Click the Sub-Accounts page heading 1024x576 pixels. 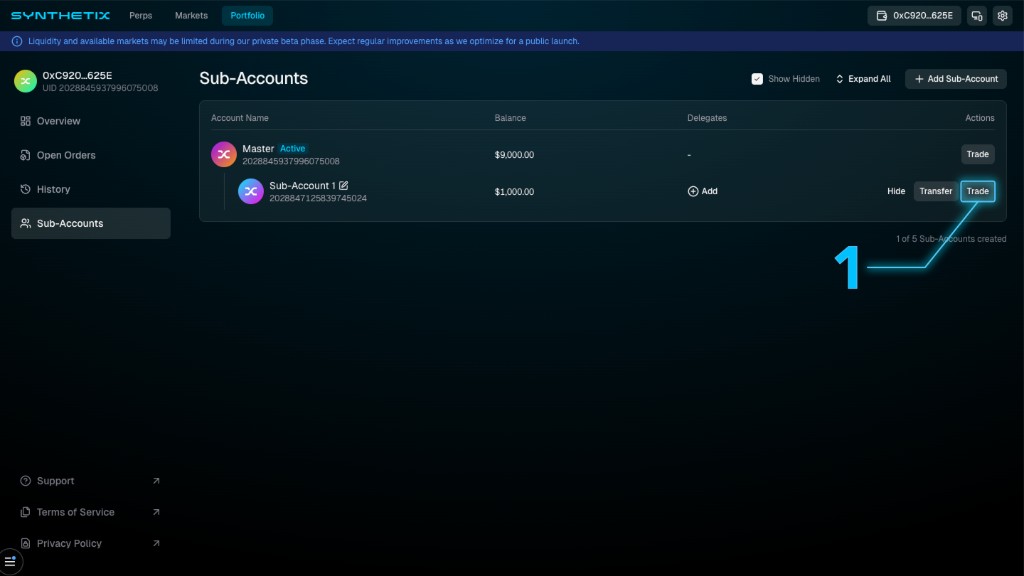(x=253, y=78)
